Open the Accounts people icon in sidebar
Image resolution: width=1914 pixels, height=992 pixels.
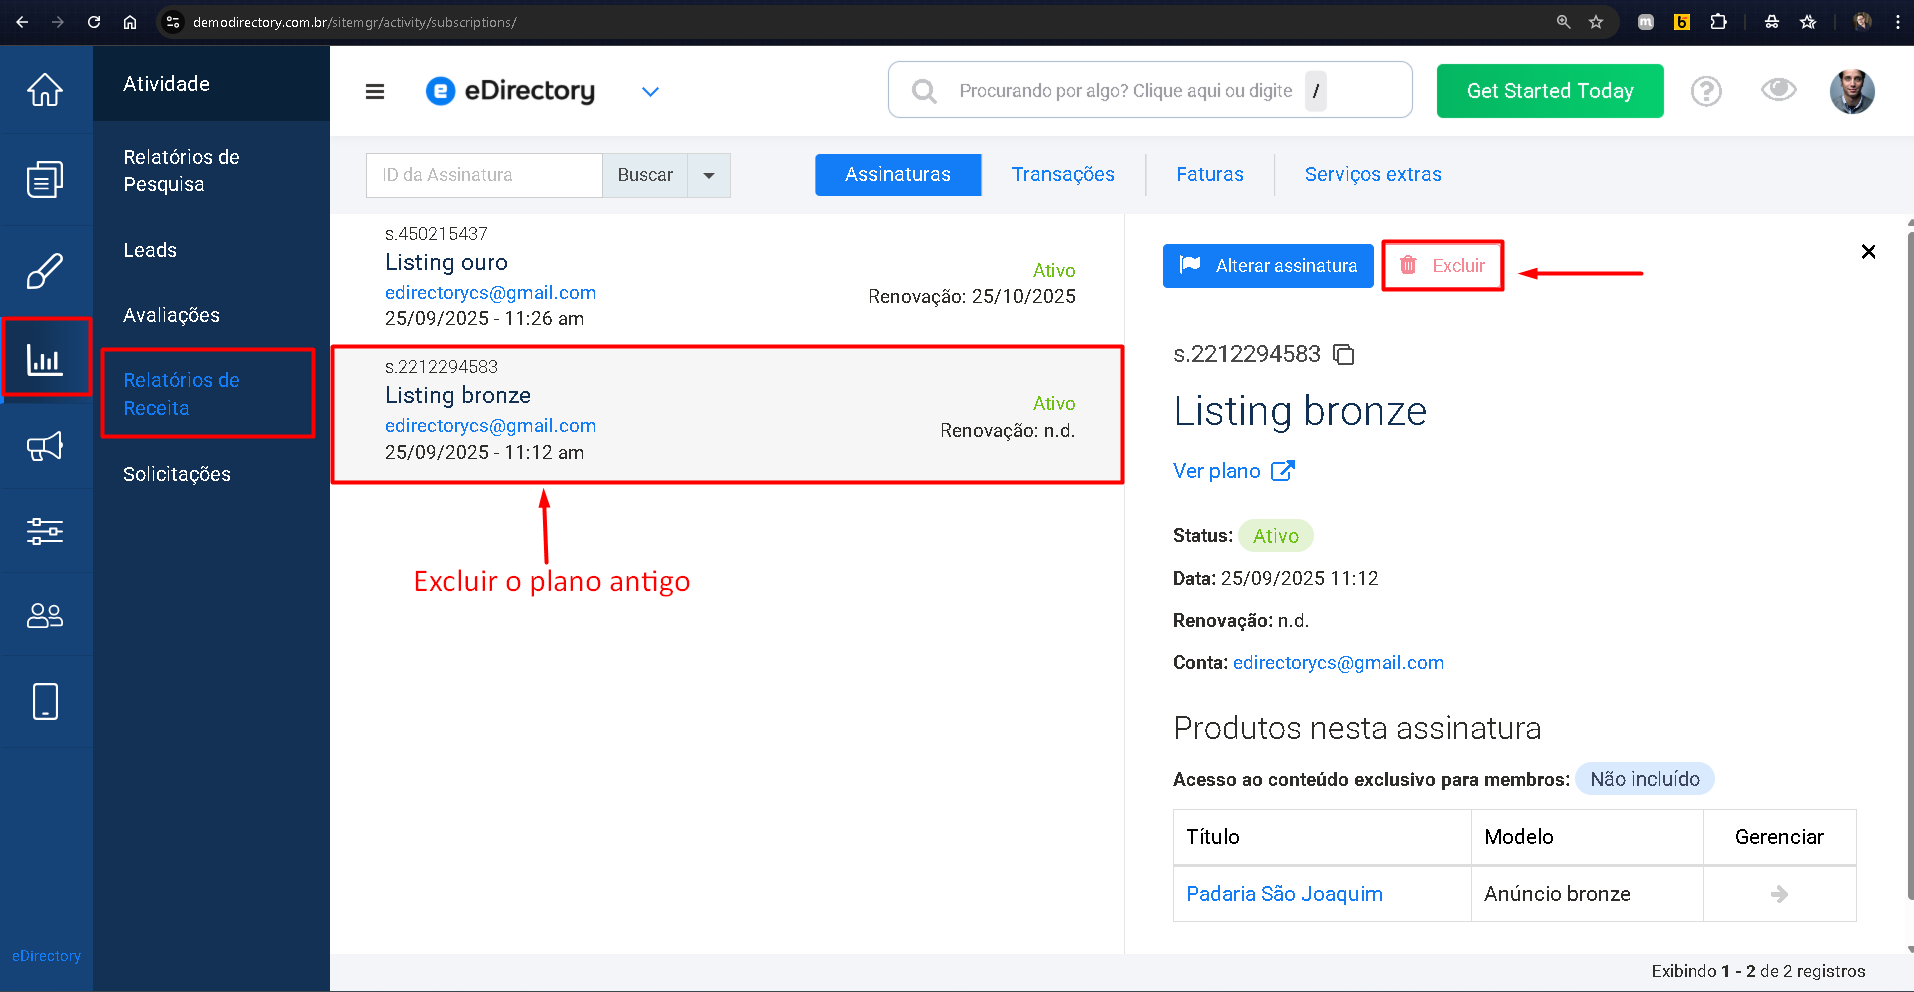point(45,615)
